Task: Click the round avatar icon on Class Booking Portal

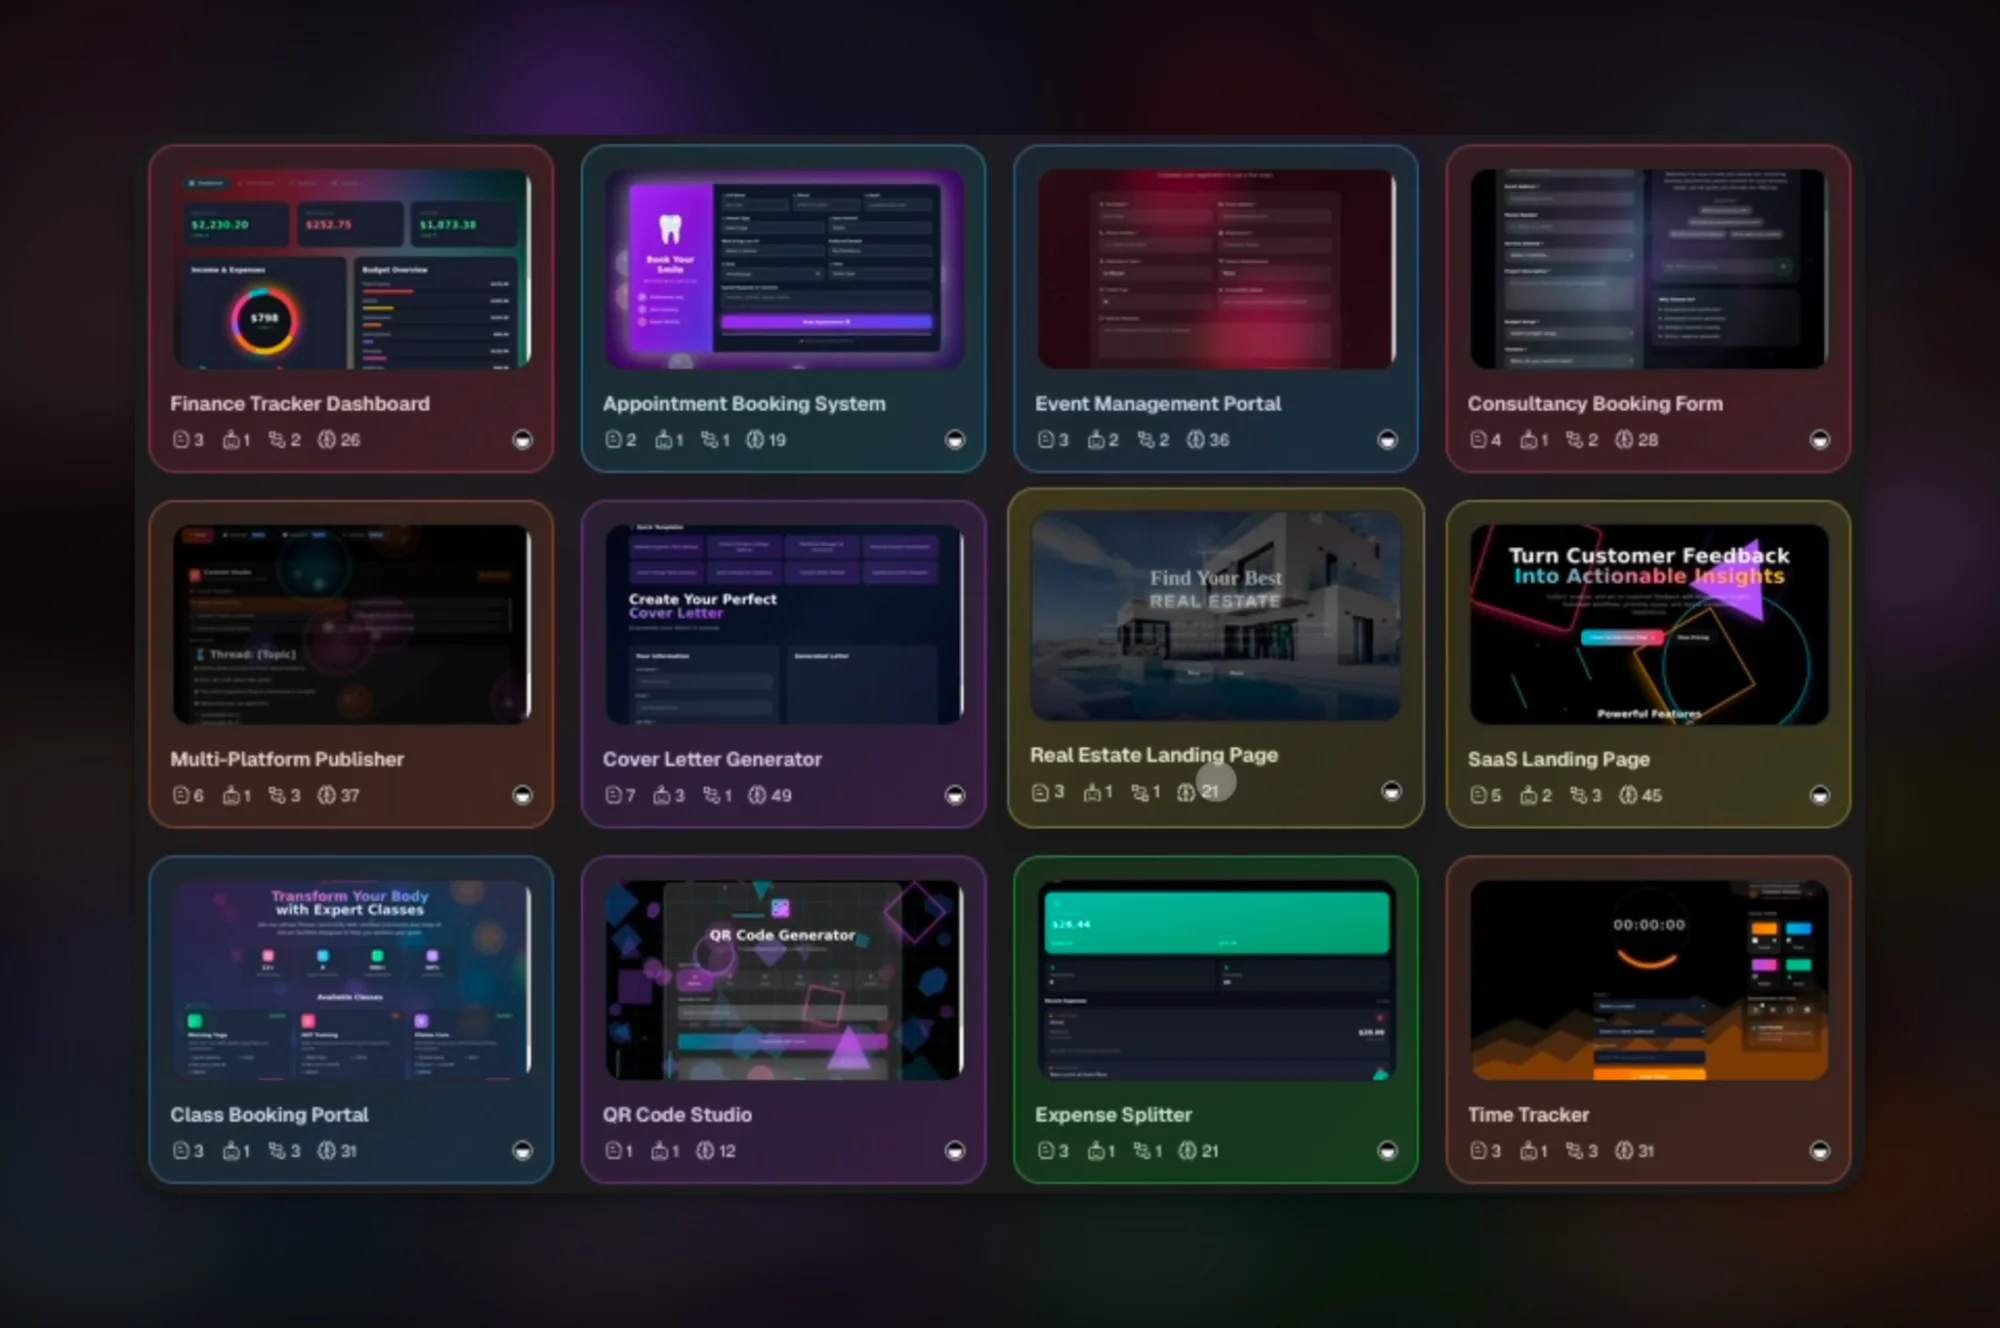Action: point(522,1151)
